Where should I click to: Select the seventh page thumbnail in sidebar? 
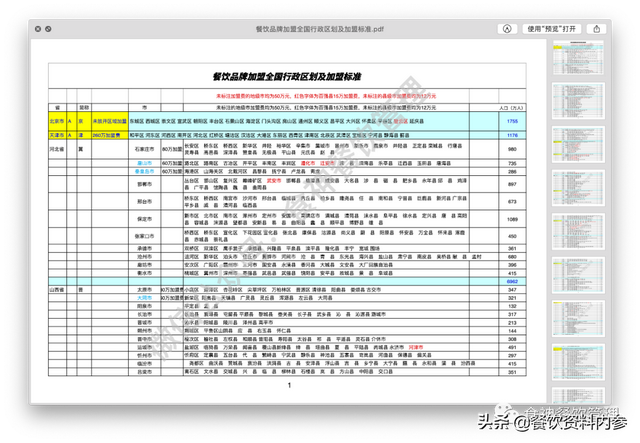578,318
